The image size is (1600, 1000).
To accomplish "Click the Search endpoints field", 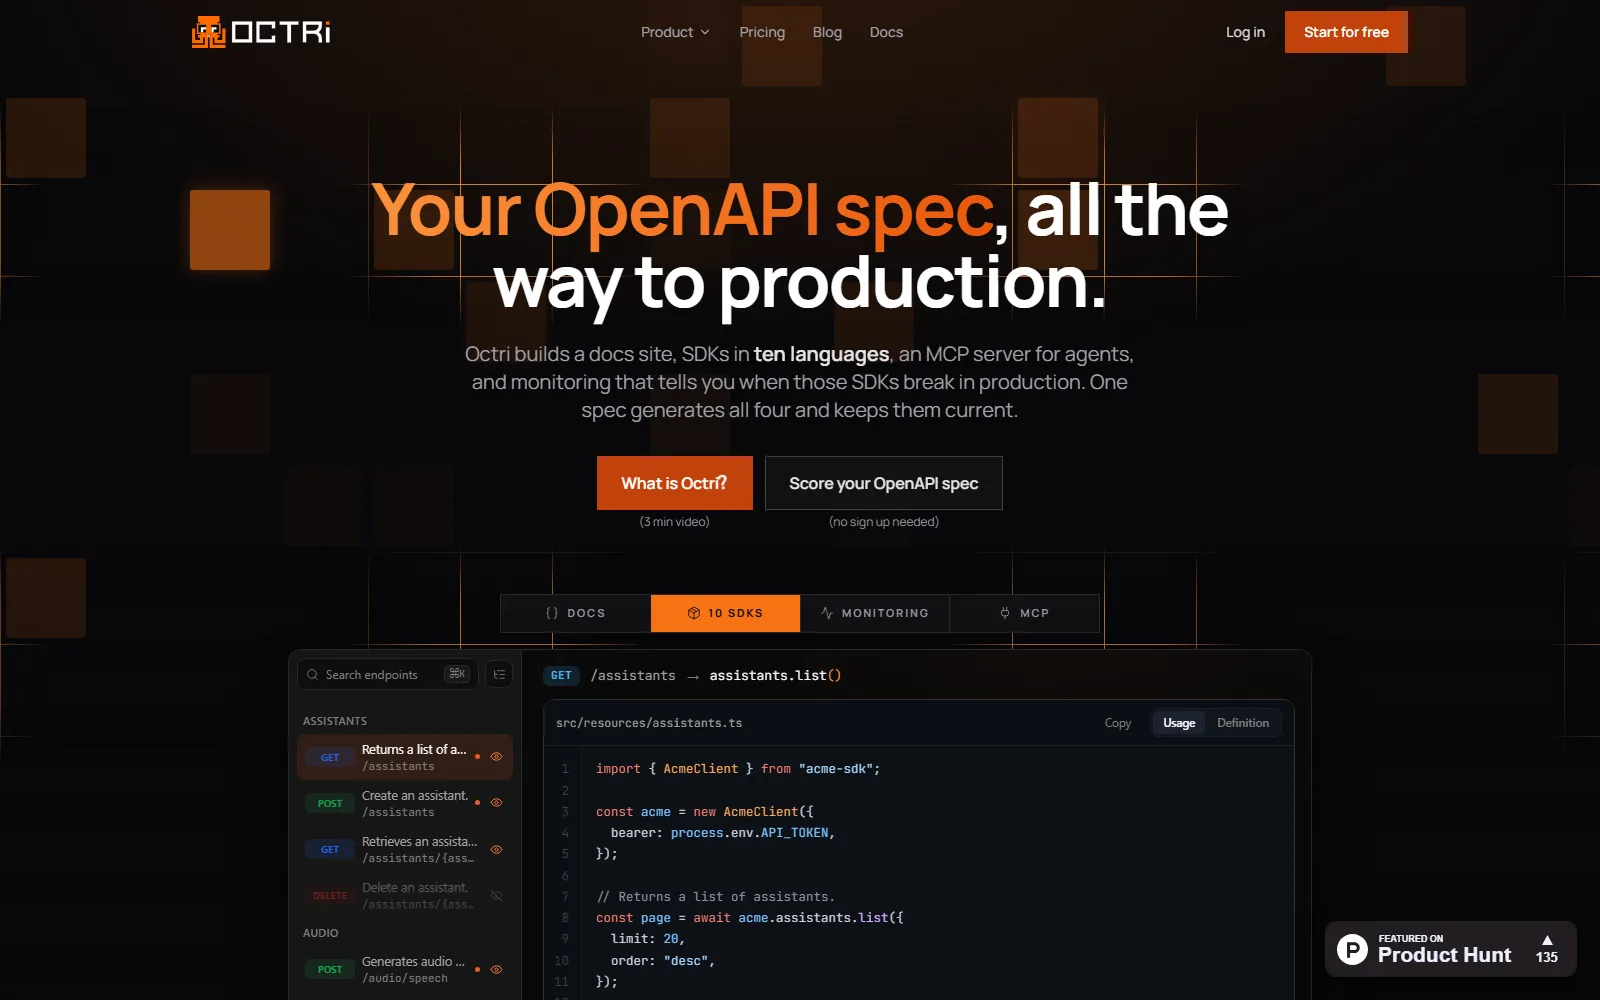I will [387, 674].
